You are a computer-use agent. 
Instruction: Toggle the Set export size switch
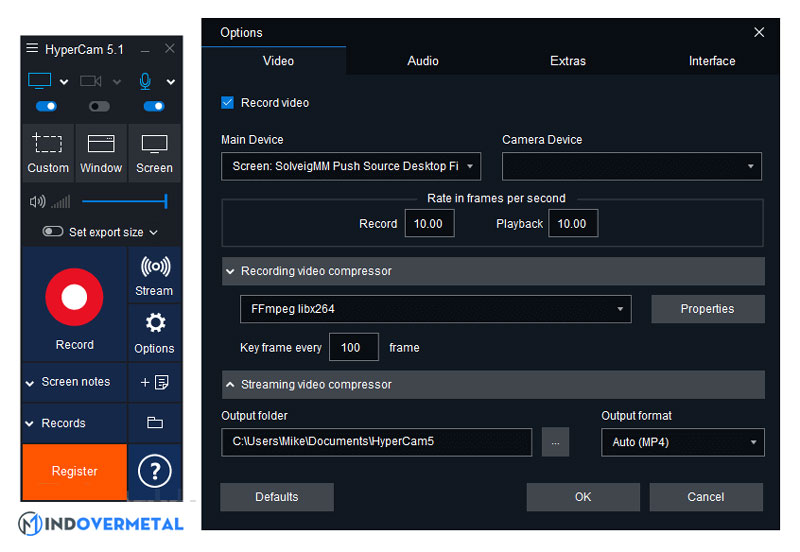click(53, 232)
